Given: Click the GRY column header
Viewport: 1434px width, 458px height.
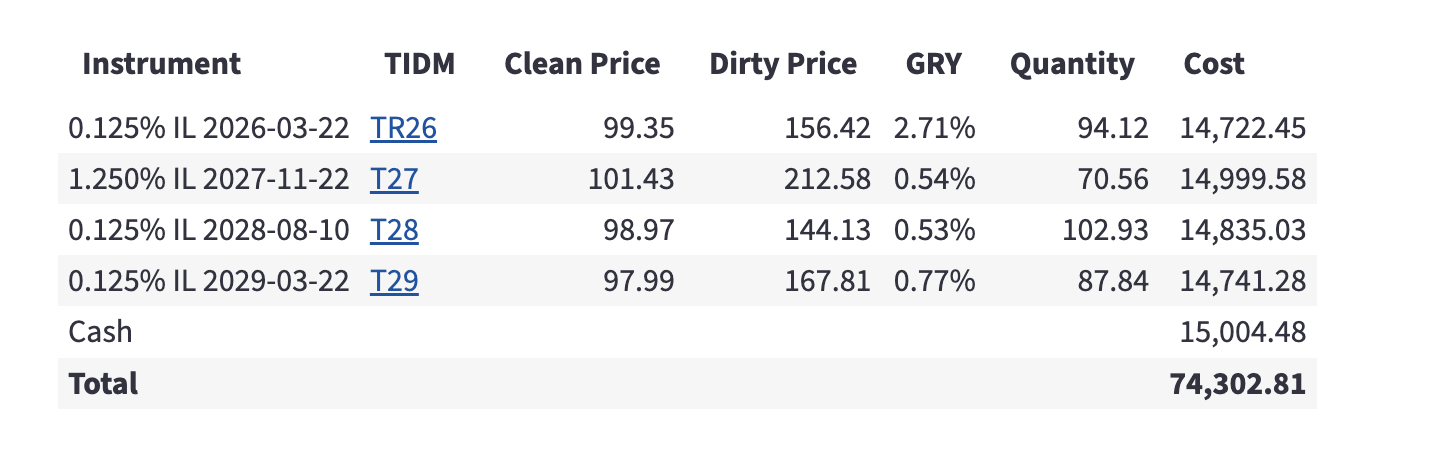Looking at the screenshot, I should coord(933,64).
